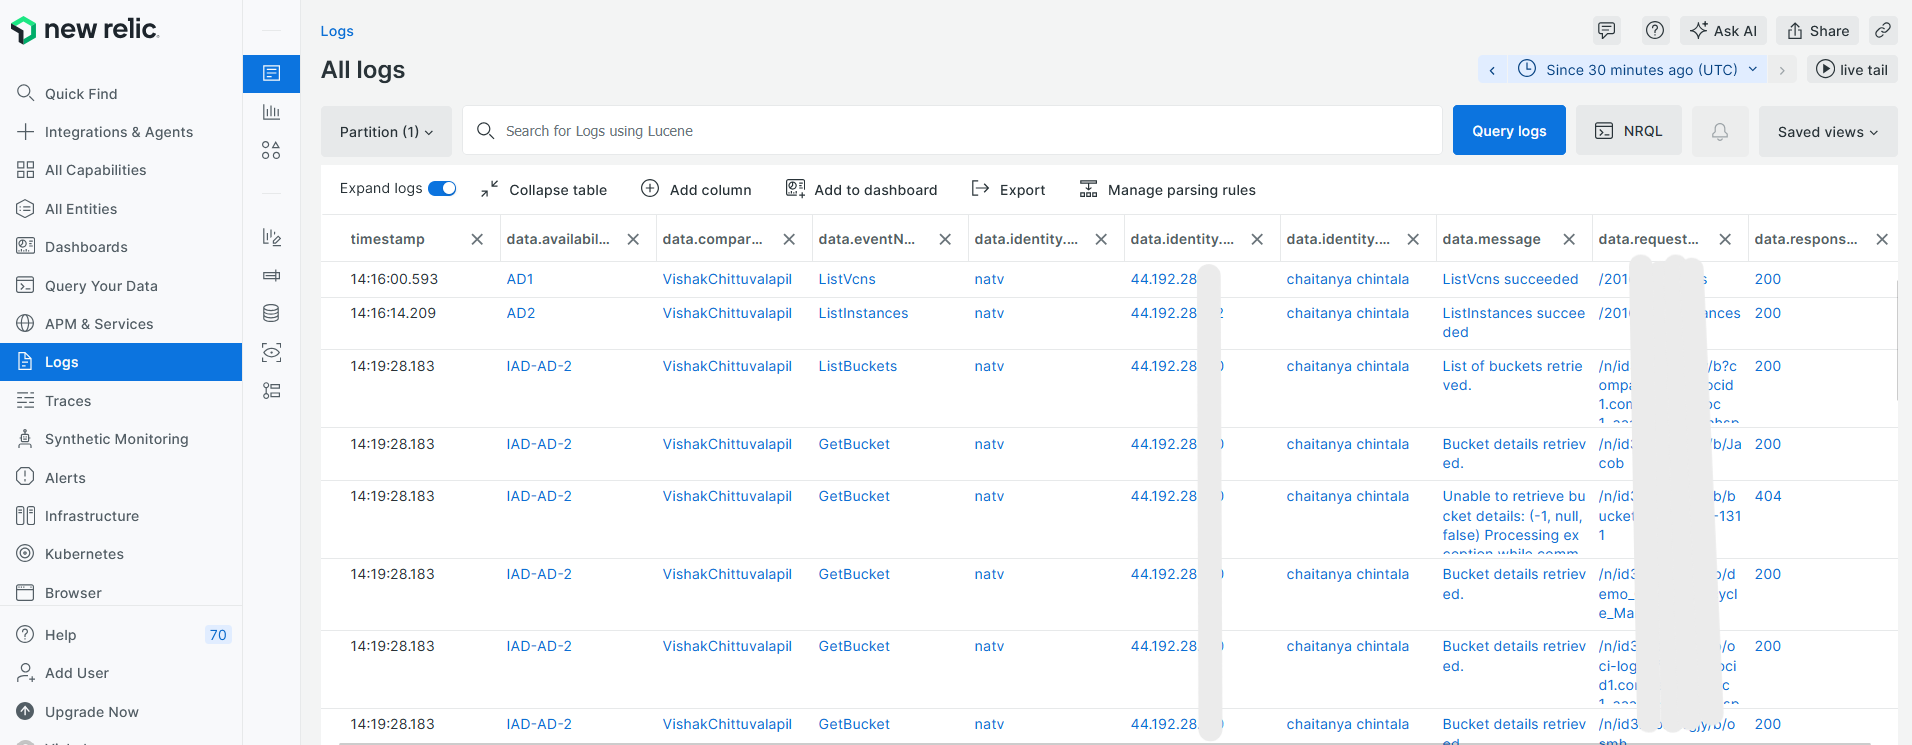Click the ListBuckets event name cell
The width and height of the screenshot is (1912, 745).
858,366
